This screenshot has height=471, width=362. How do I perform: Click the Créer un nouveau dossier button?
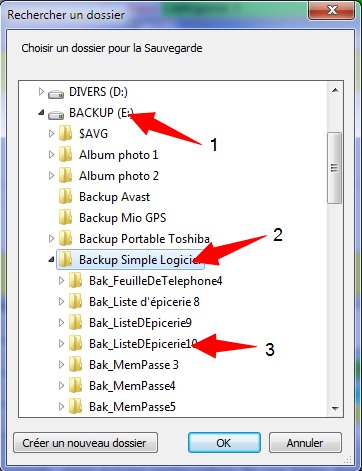[85, 443]
